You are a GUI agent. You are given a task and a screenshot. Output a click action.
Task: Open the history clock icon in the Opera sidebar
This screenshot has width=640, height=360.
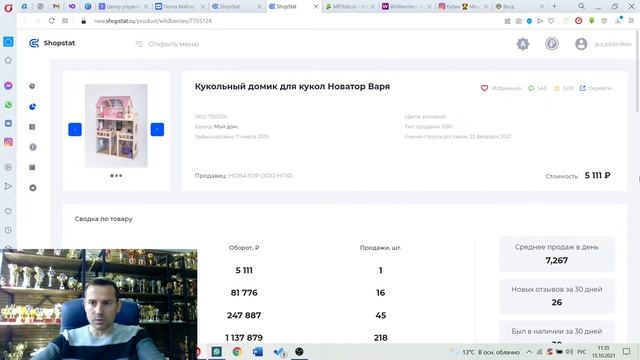pyautogui.click(x=8, y=230)
